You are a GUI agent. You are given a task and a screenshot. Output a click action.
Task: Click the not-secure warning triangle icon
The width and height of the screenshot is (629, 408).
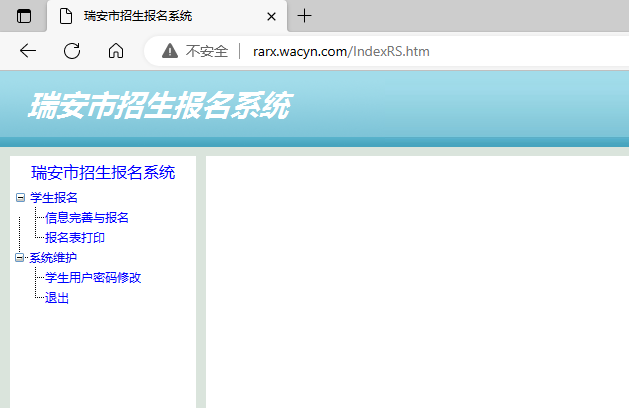[x=170, y=51]
